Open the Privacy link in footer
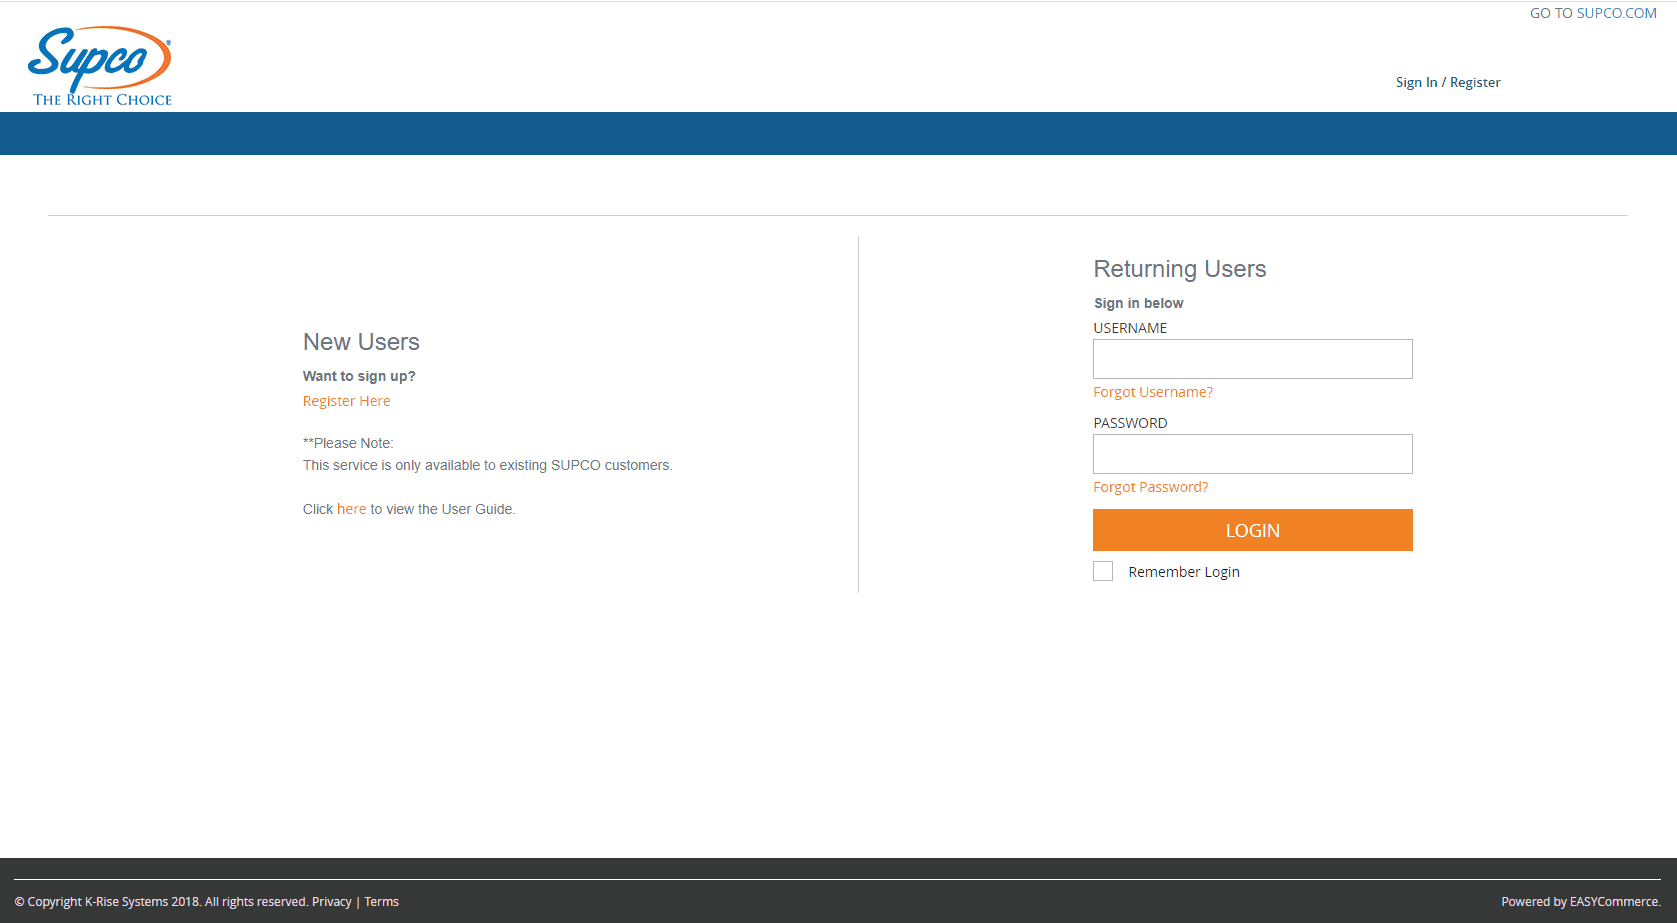Screen dimensions: 1677x923 click(x=331, y=902)
